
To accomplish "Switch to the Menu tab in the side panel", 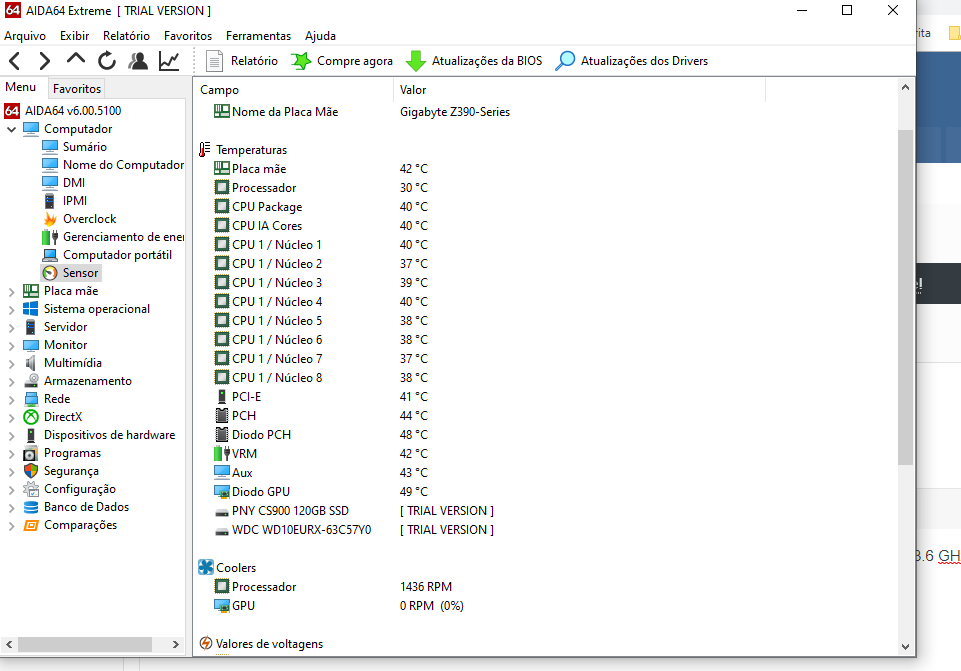I will [x=21, y=87].
